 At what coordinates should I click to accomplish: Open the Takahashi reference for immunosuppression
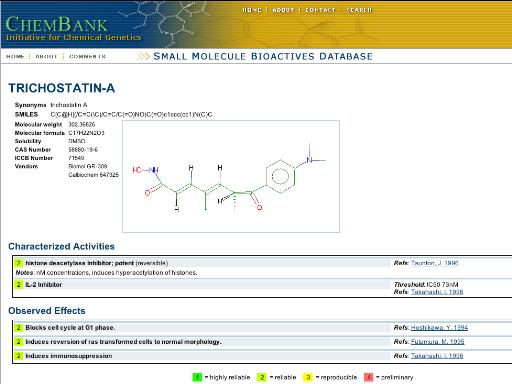tap(437, 356)
